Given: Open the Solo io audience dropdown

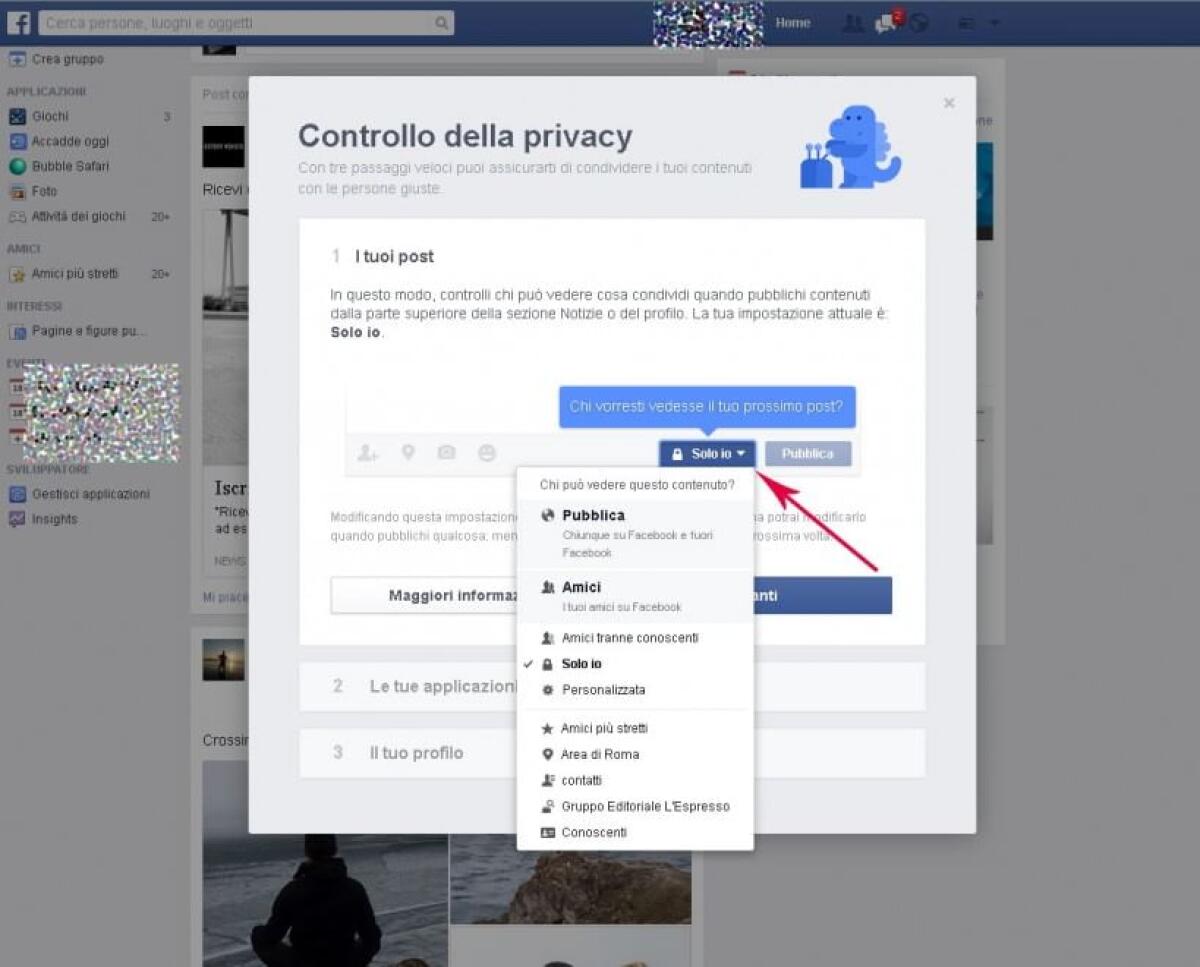Looking at the screenshot, I should (x=707, y=452).
